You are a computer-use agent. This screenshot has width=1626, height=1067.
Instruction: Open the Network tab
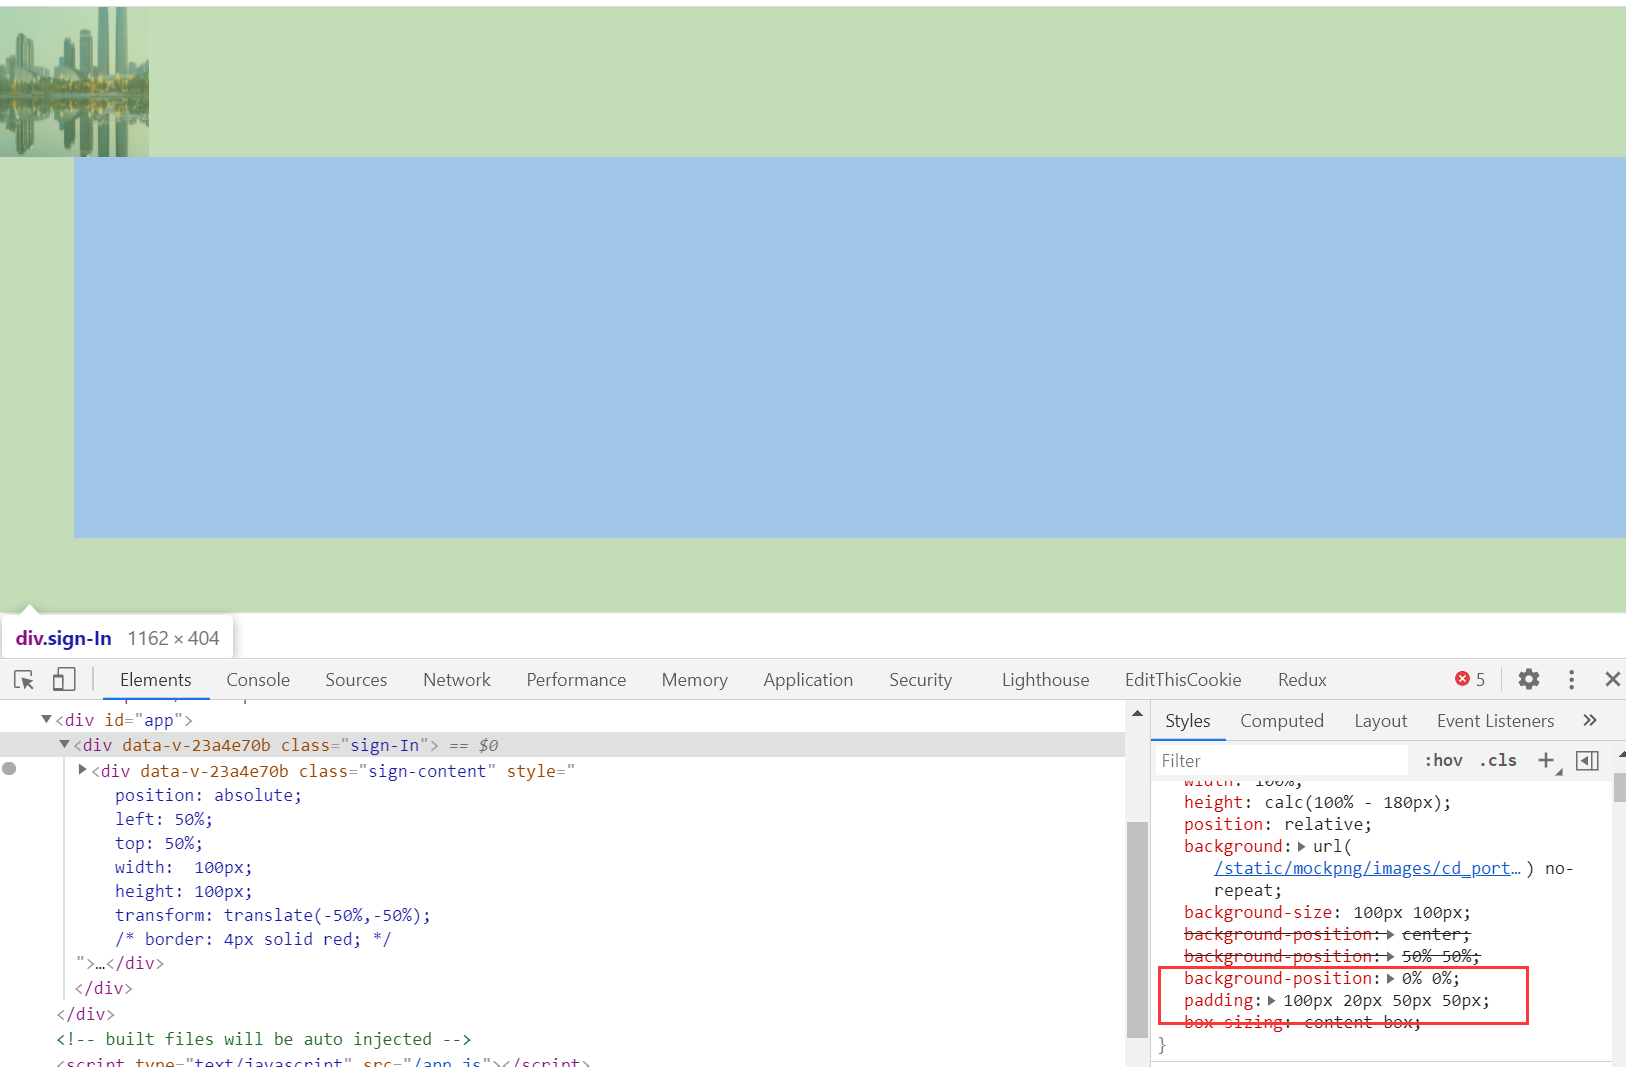tap(457, 680)
